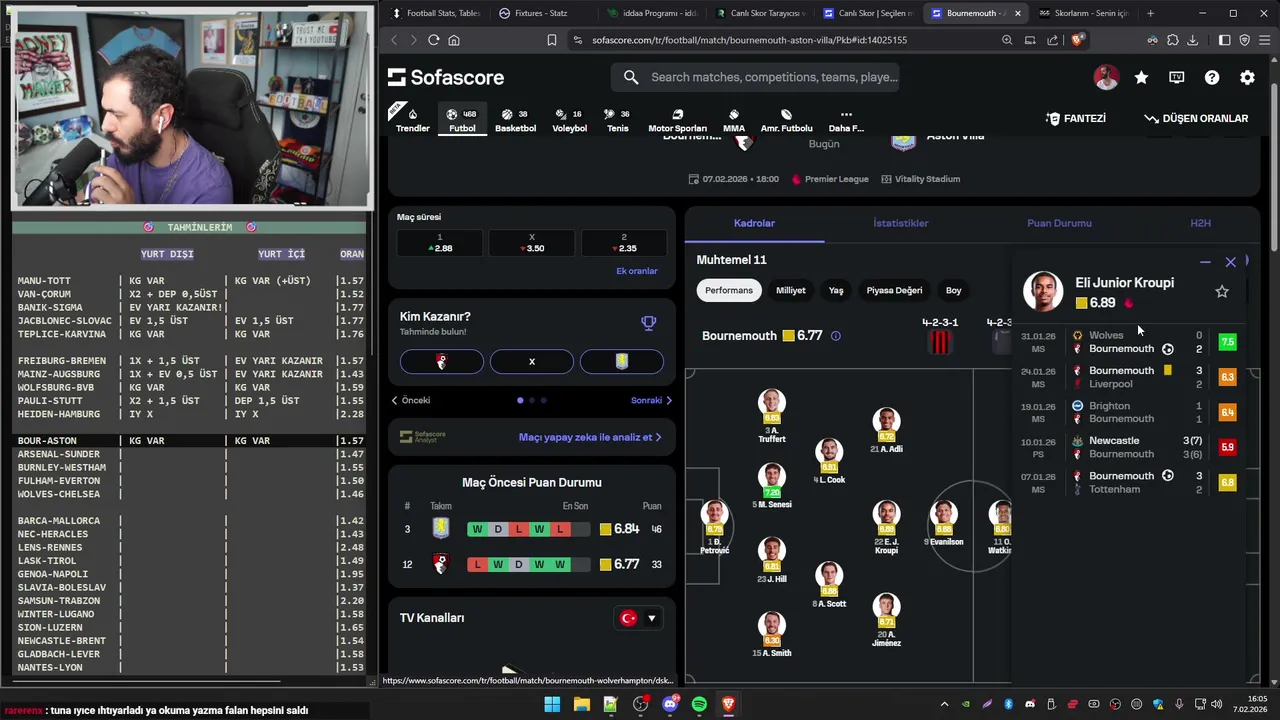Viewport: 1280px width, 720px height.
Task: Switch to the Puan Durumu tab
Action: (x=1059, y=223)
